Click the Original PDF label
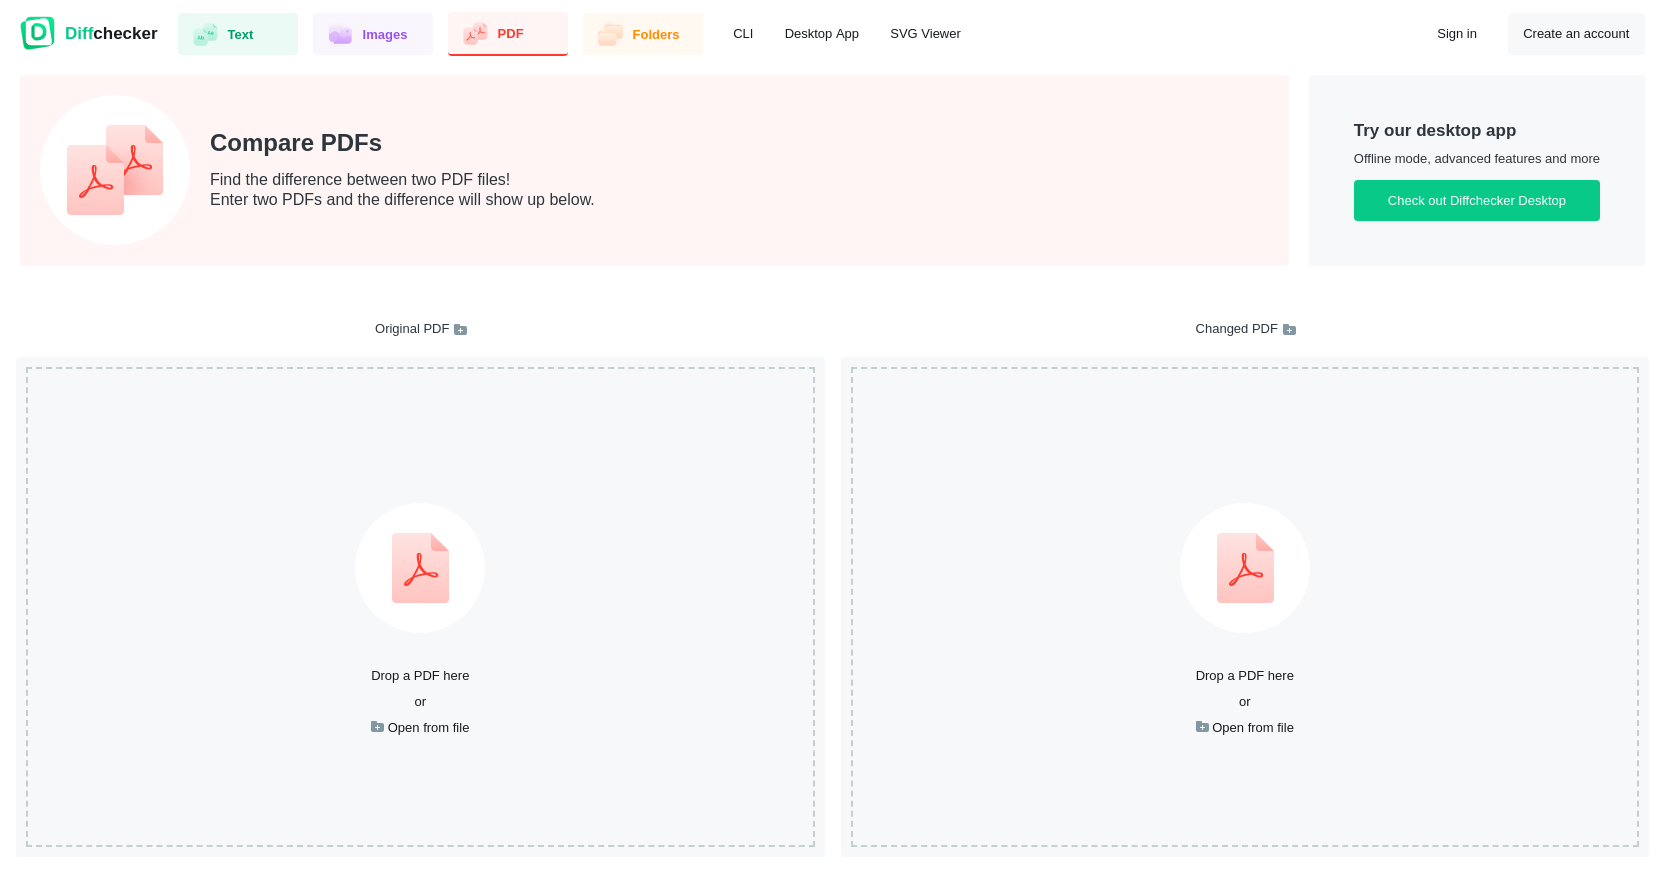The height and width of the screenshot is (872, 1659). (x=412, y=329)
